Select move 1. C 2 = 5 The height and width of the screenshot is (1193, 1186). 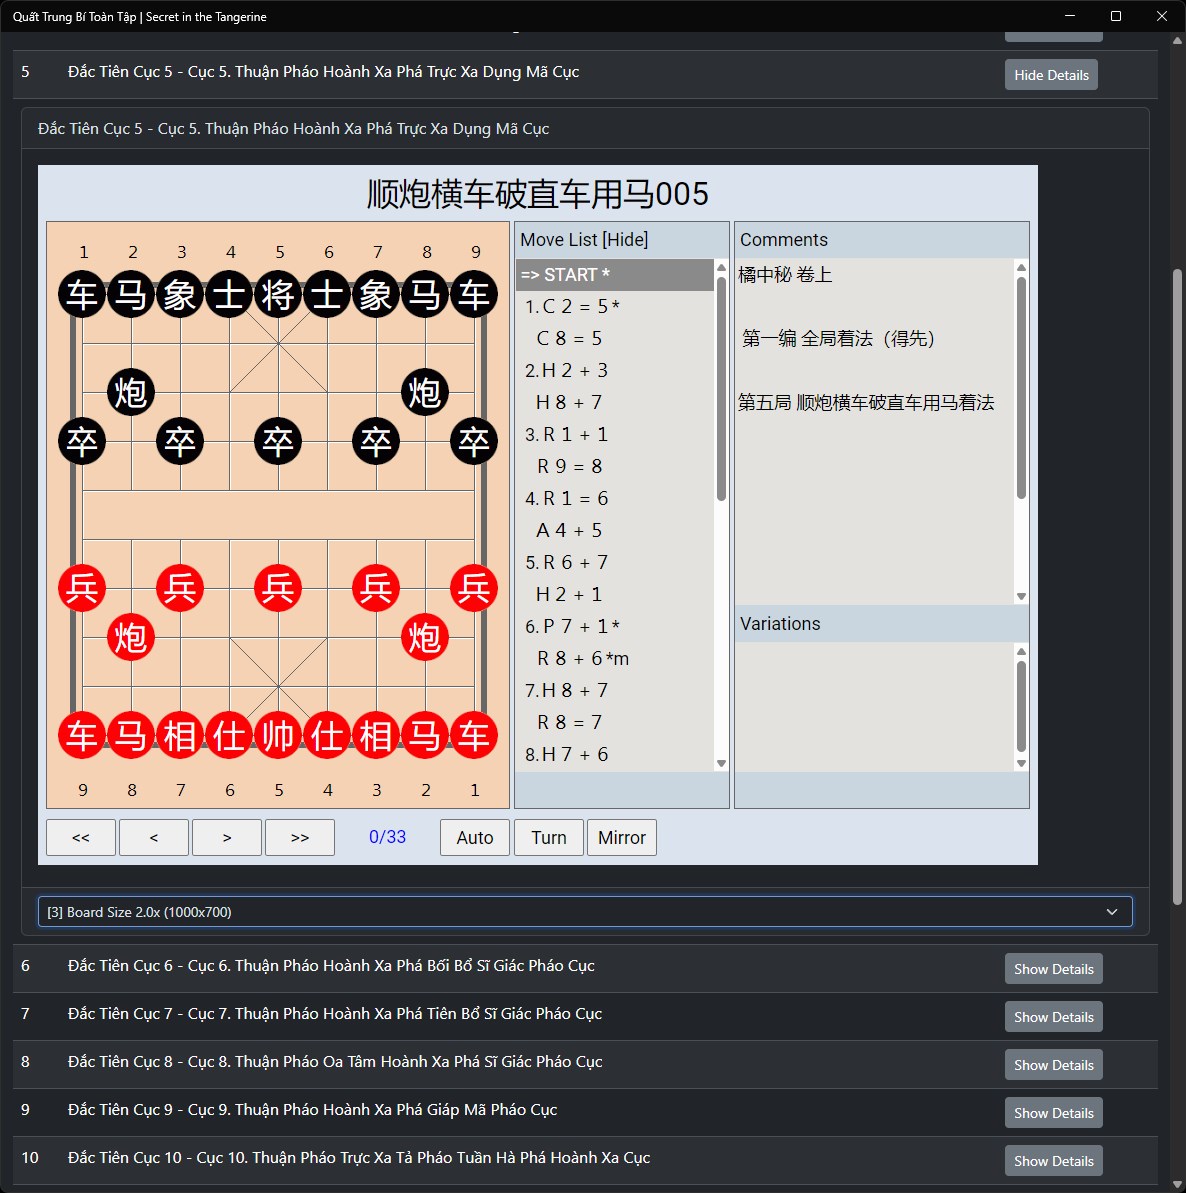click(x=615, y=307)
